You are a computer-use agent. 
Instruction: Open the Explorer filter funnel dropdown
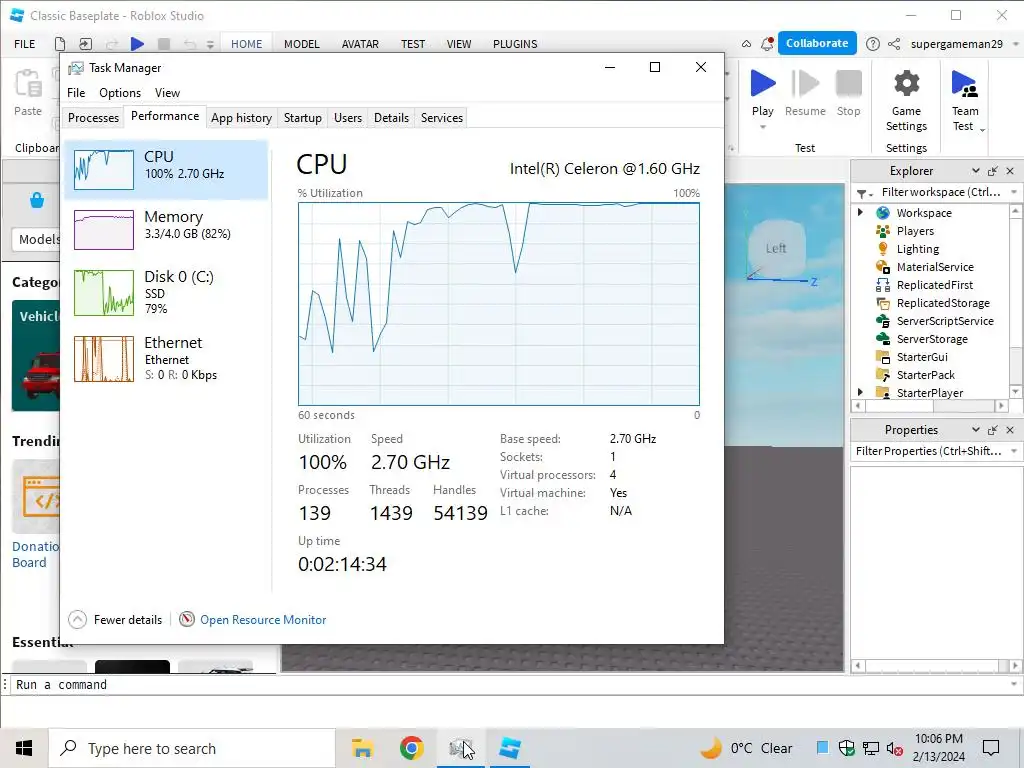(864, 193)
